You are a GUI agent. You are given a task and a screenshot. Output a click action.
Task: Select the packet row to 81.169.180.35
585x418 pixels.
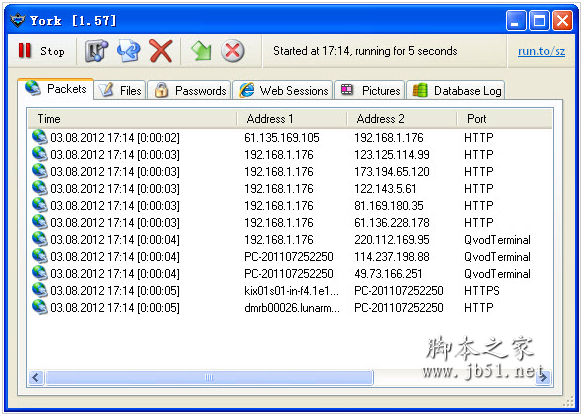(290, 205)
